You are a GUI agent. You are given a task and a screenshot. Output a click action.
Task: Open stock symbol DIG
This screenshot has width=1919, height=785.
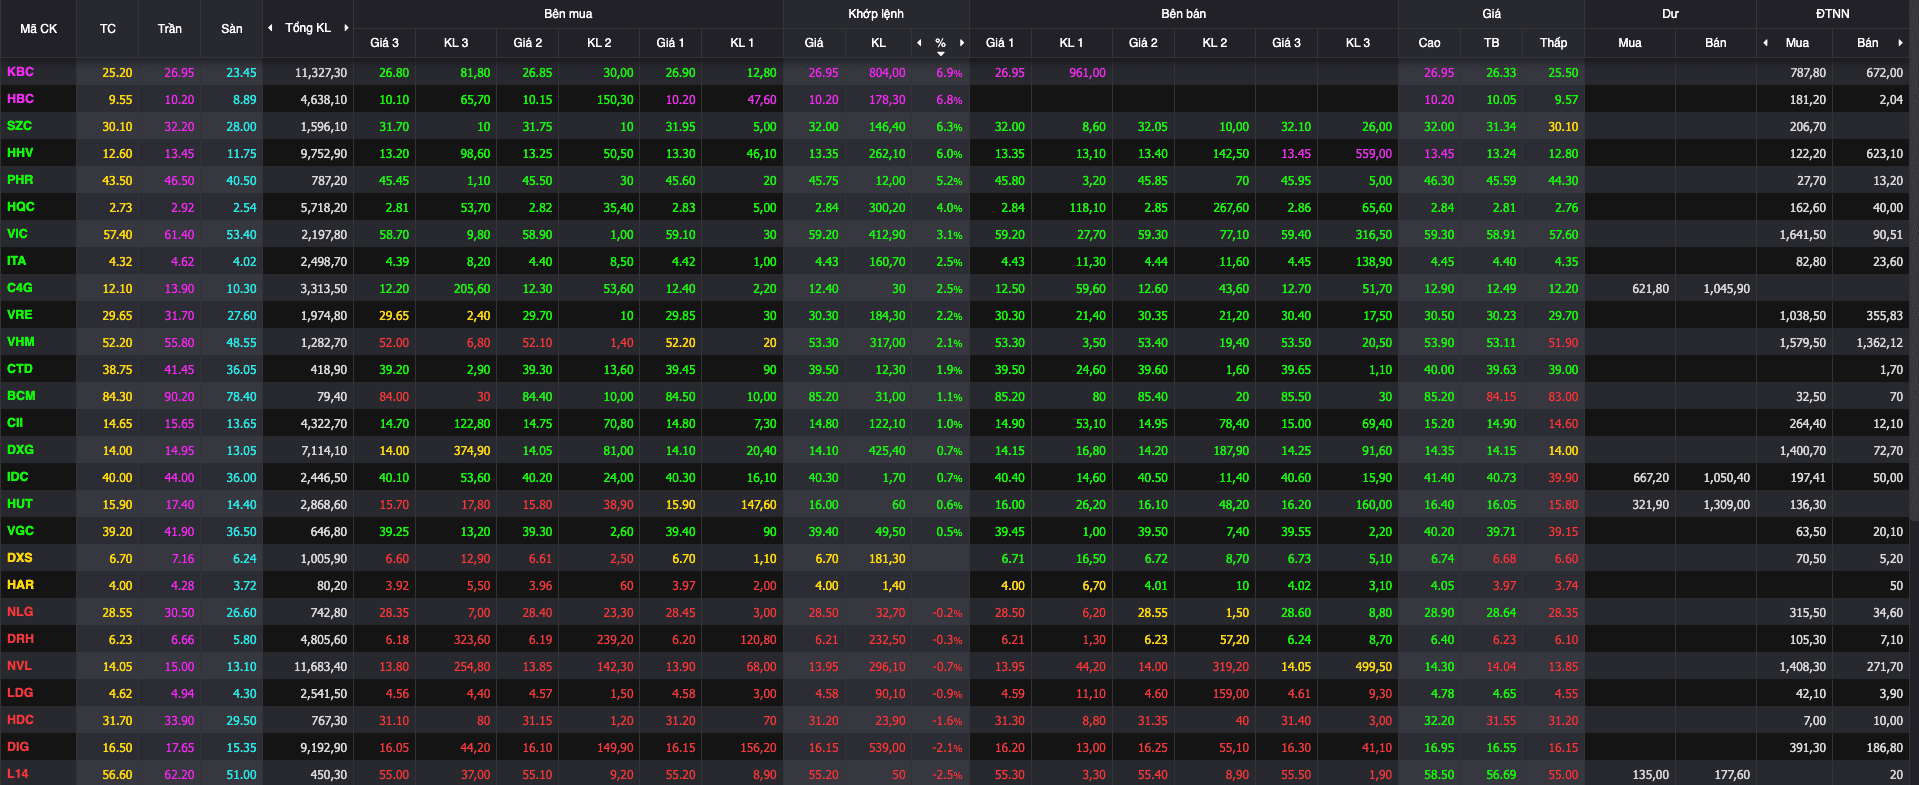pos(18,747)
